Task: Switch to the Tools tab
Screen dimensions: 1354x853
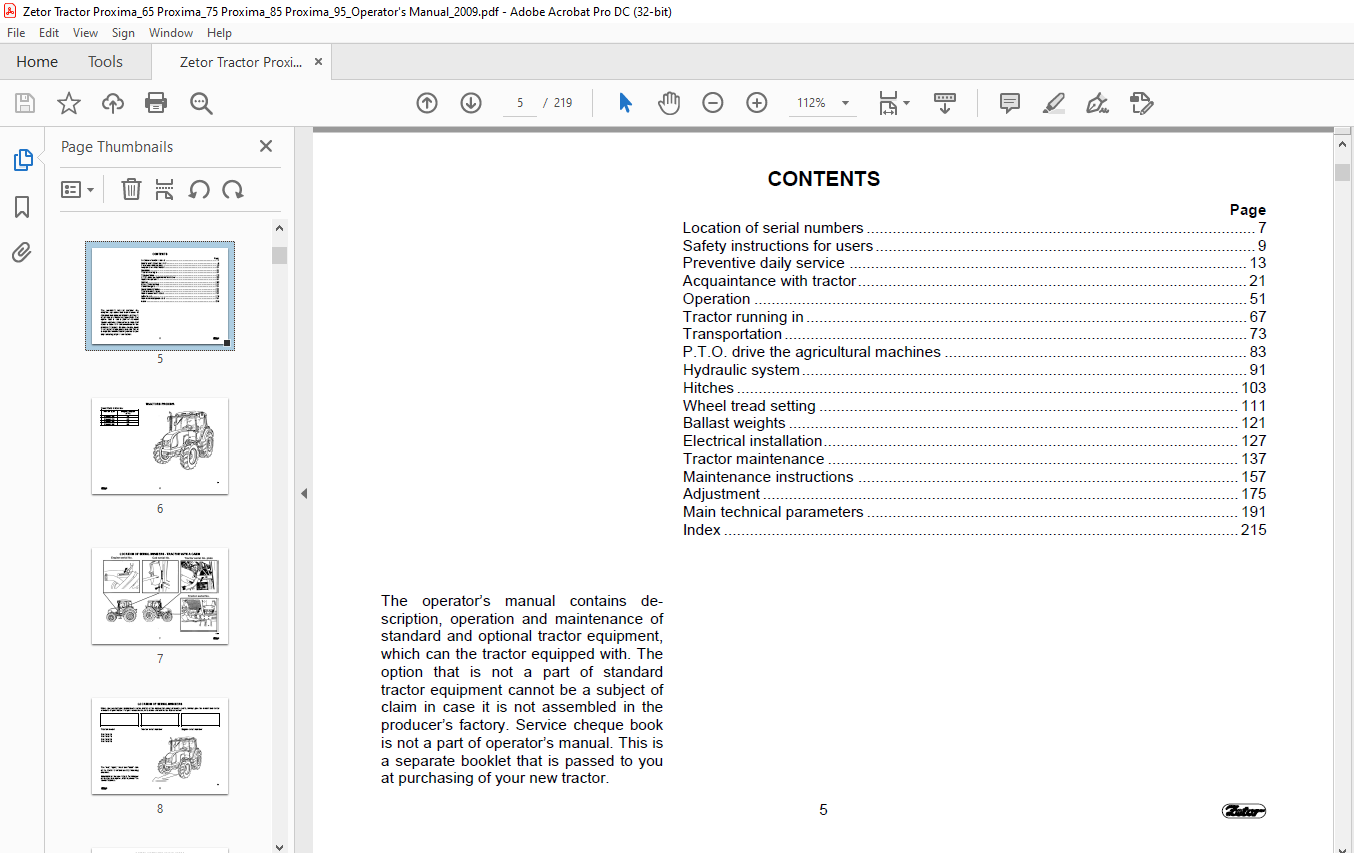Action: (105, 62)
